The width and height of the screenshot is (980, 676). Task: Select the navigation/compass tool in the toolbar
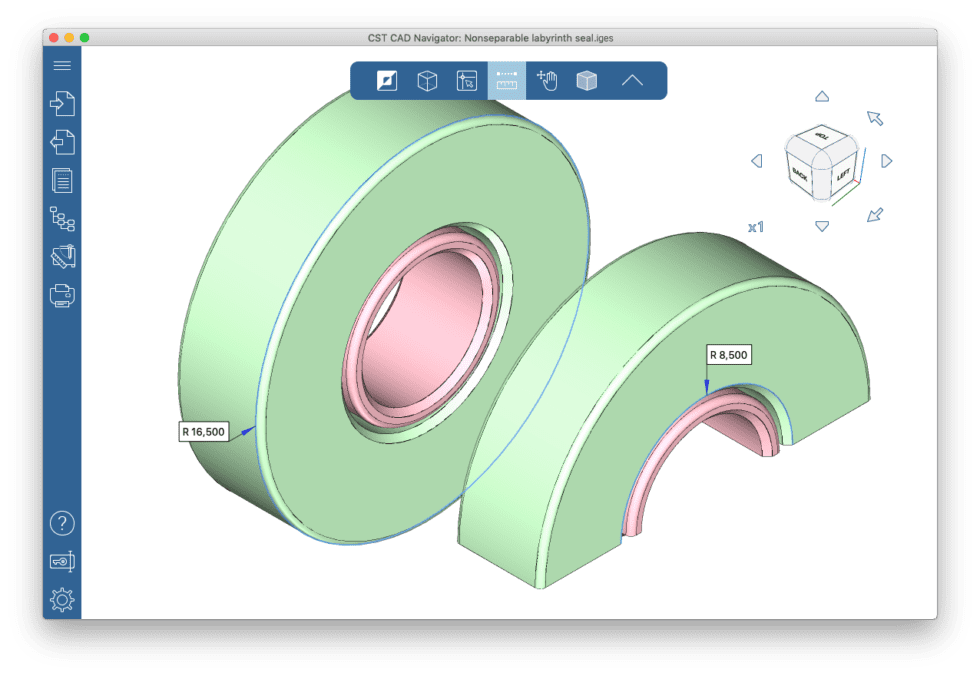pos(387,81)
